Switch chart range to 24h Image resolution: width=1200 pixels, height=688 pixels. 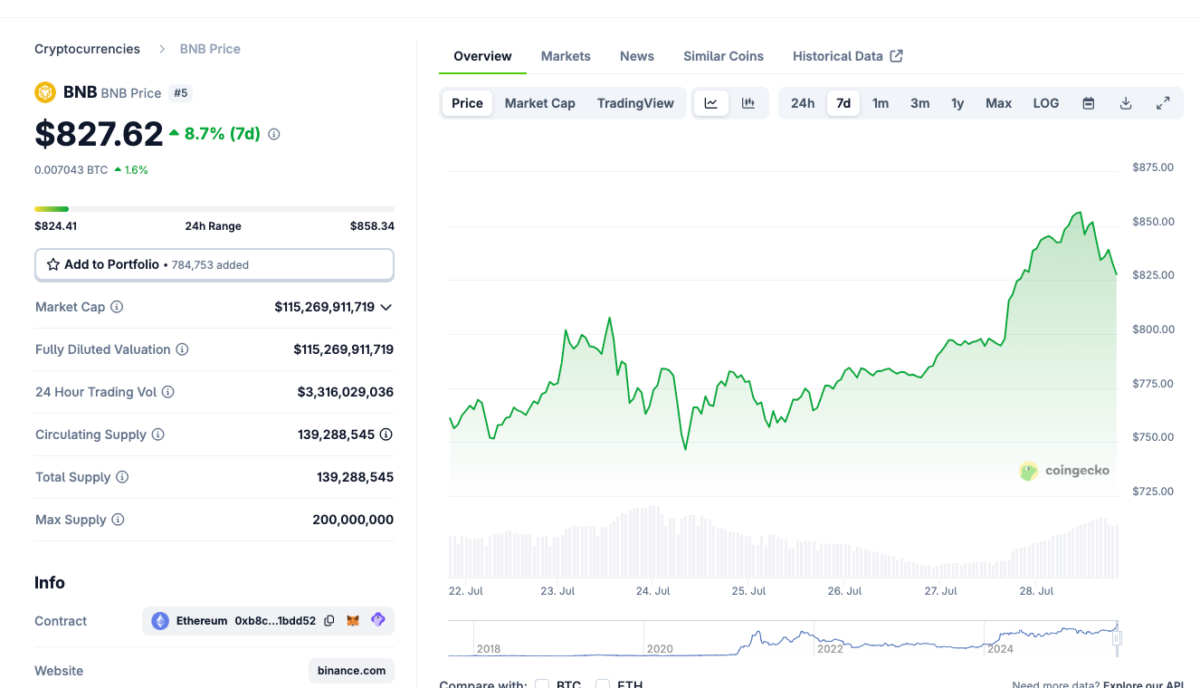[803, 103]
